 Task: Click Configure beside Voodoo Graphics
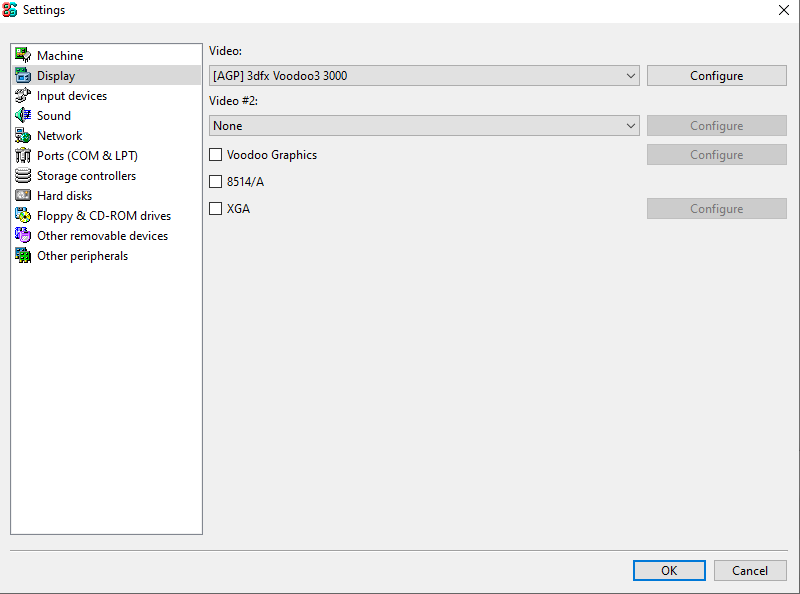[x=717, y=155]
